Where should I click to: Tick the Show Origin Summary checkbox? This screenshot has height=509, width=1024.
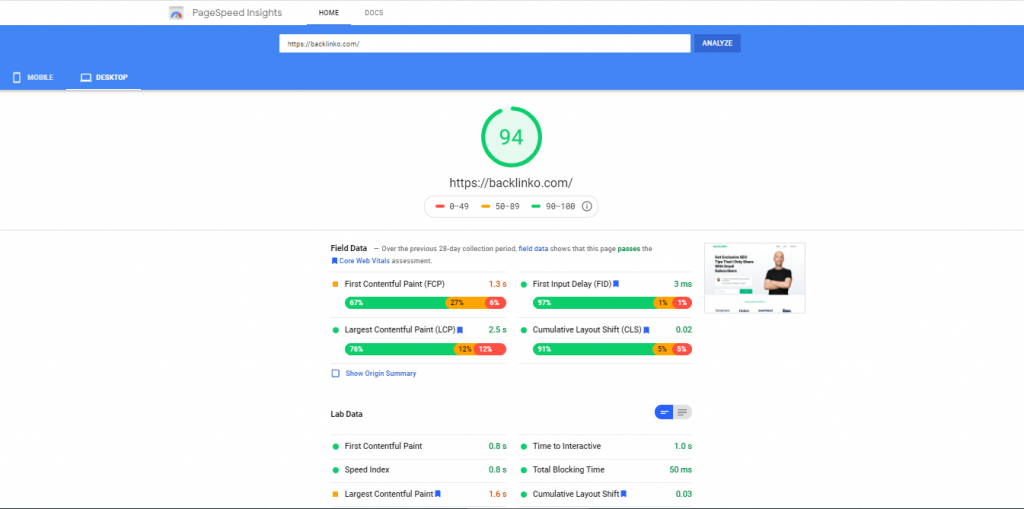click(x=336, y=374)
